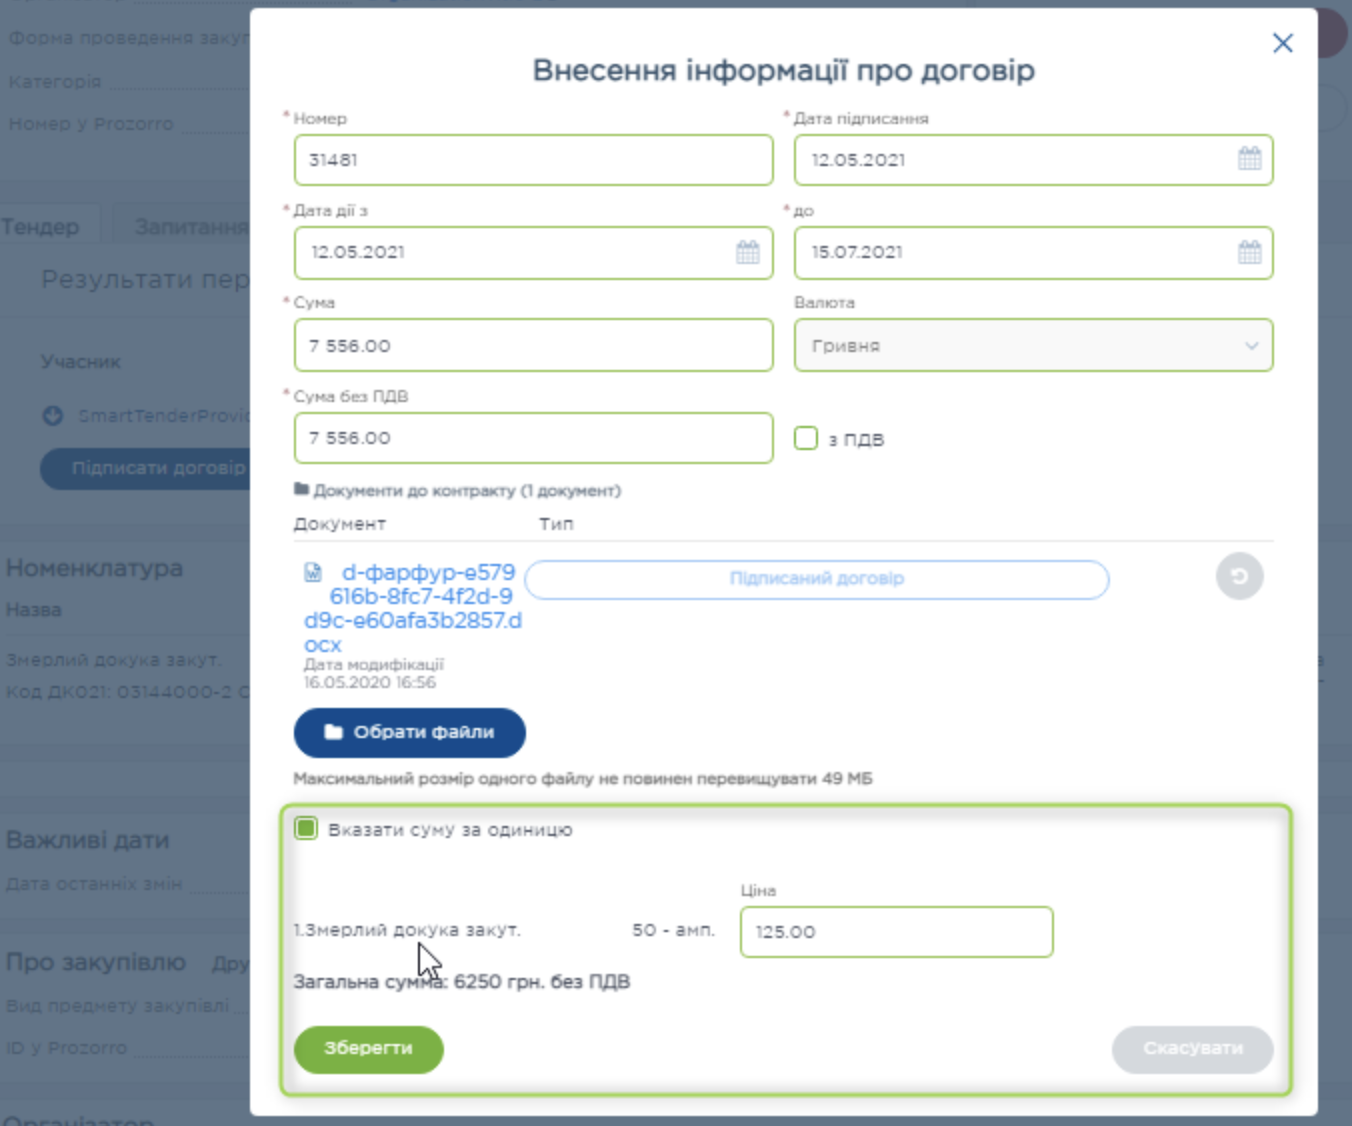Switch to the Тендер tab in background

point(40,227)
